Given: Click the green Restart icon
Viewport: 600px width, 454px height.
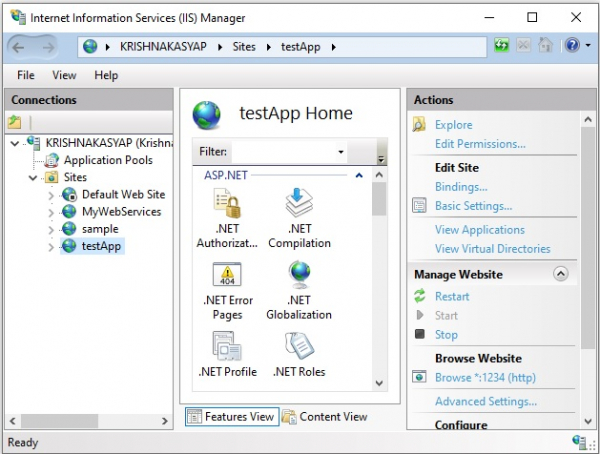Looking at the screenshot, I should [420, 296].
